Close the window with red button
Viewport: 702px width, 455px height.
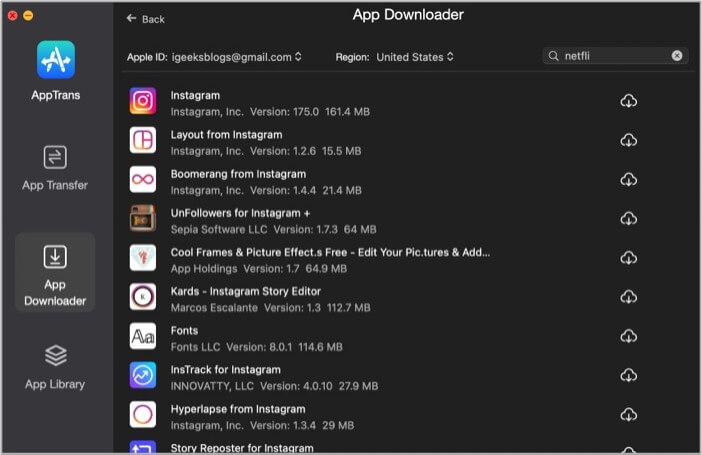13,16
